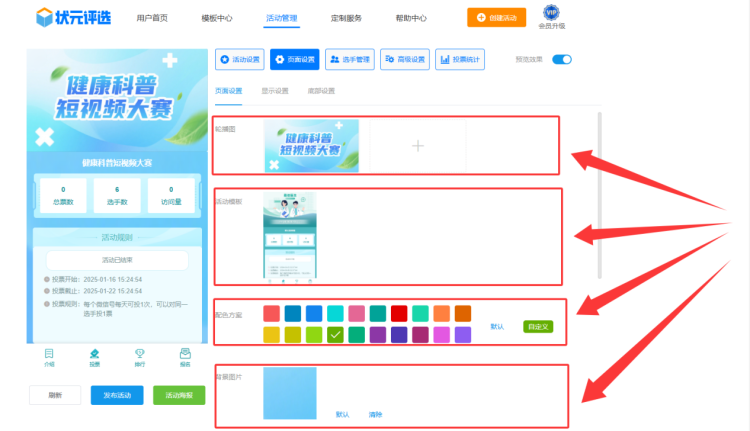The image size is (750, 431).
Task: Switch to the 底部设置 tab
Action: 320,91
